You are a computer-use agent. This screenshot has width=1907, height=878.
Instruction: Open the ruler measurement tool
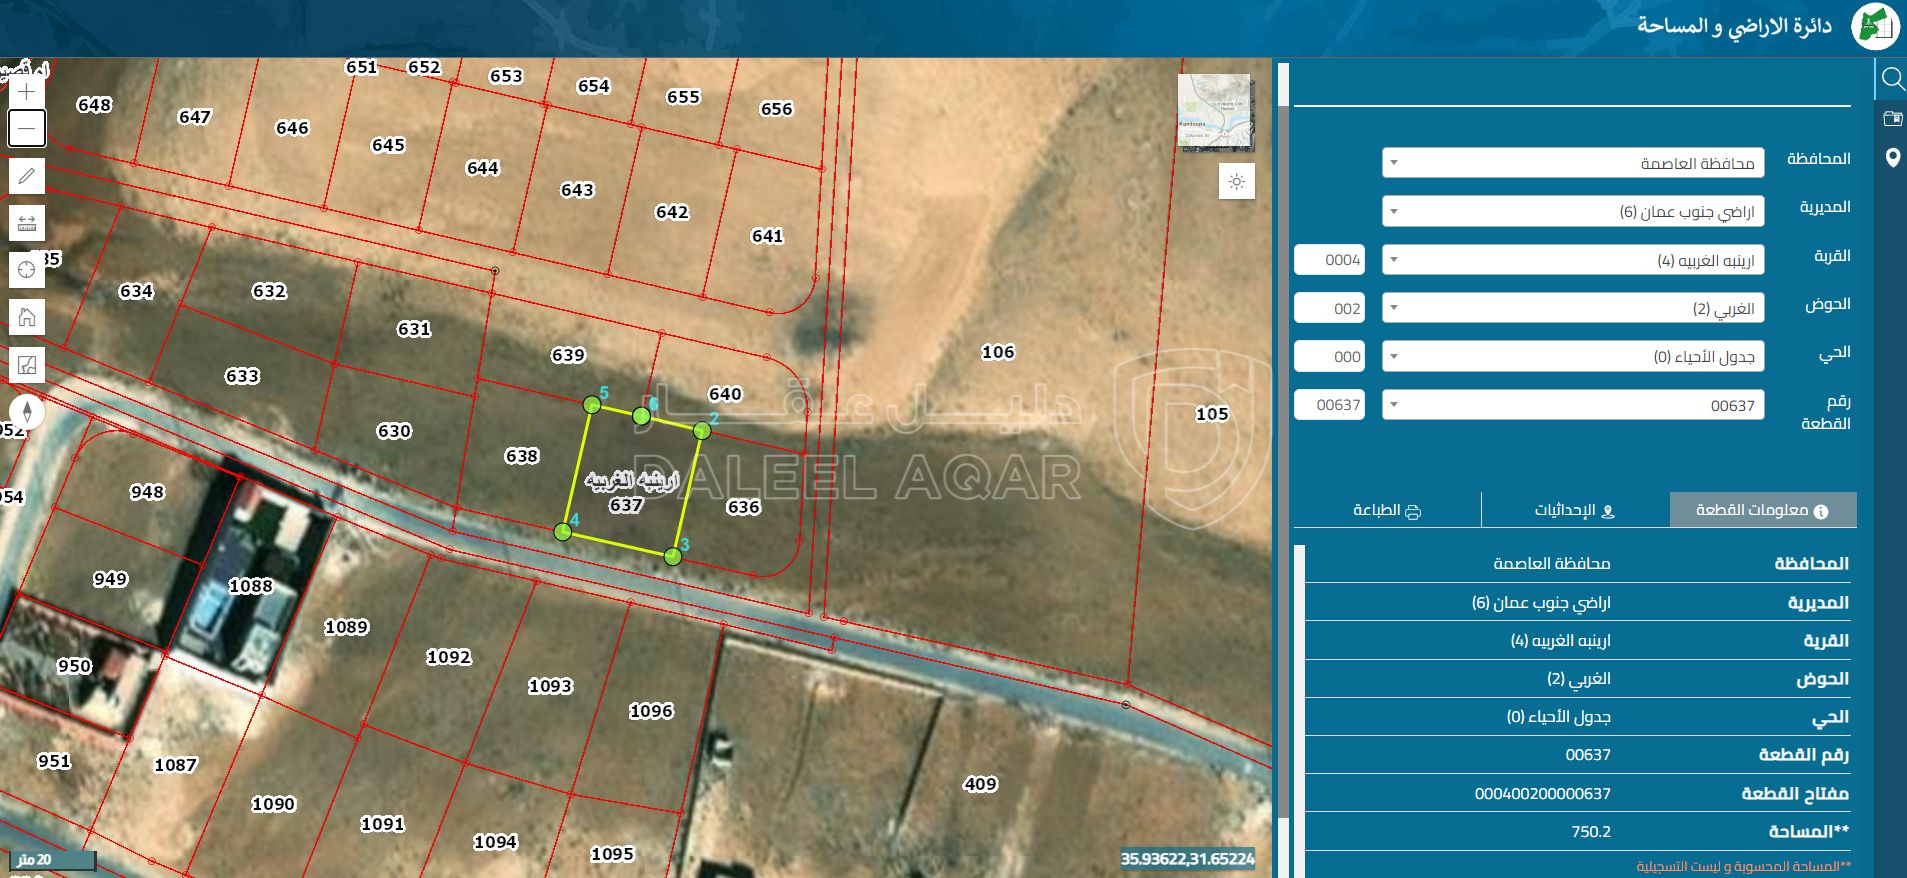point(27,223)
